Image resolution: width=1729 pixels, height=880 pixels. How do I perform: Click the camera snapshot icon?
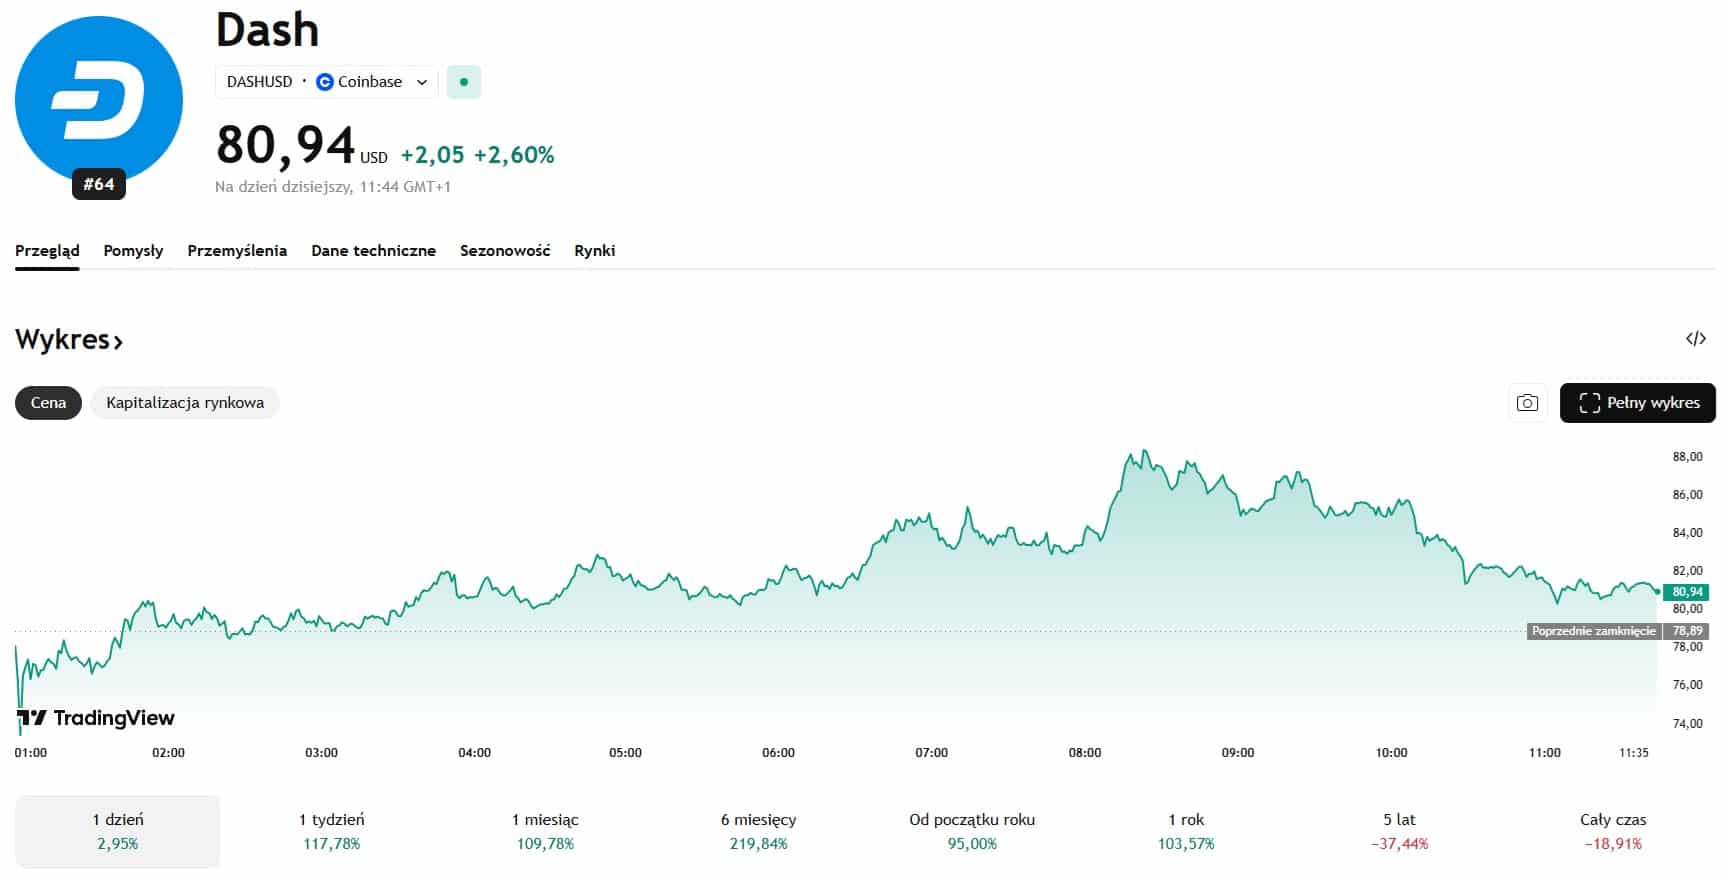pyautogui.click(x=1527, y=403)
